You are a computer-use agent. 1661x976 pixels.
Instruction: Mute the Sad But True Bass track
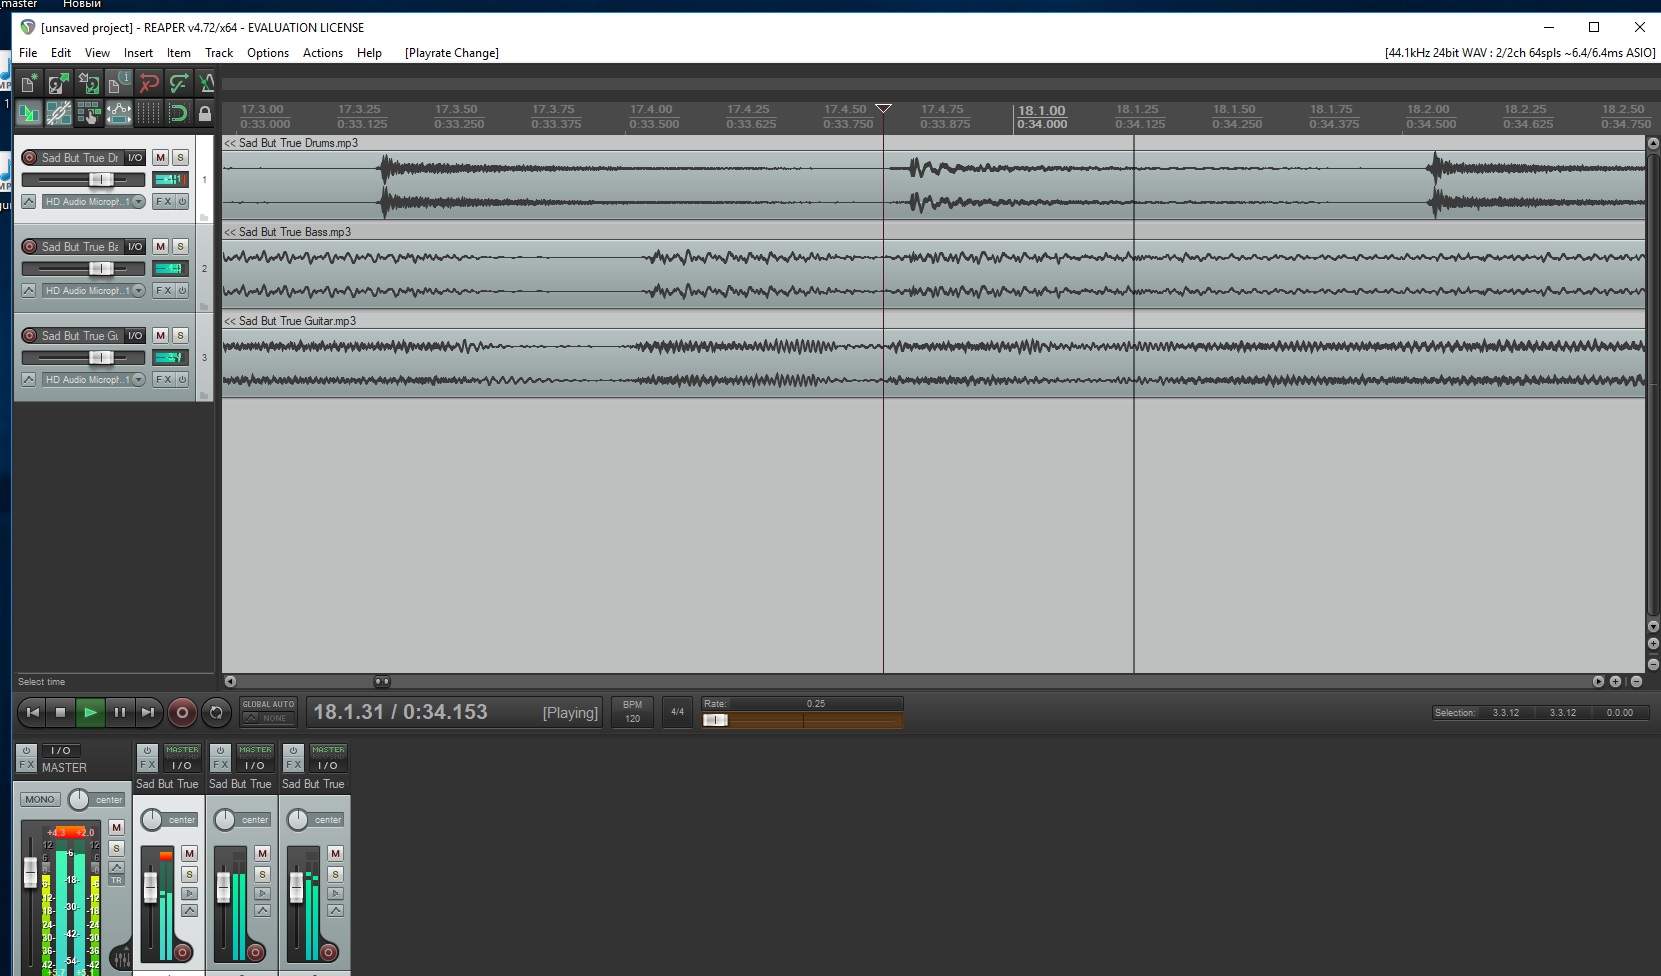click(x=160, y=247)
